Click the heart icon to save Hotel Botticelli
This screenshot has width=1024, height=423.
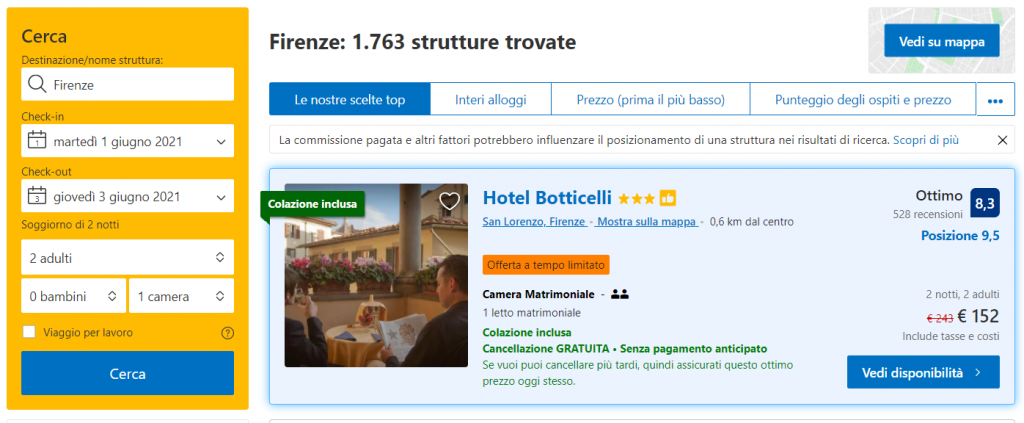[450, 201]
